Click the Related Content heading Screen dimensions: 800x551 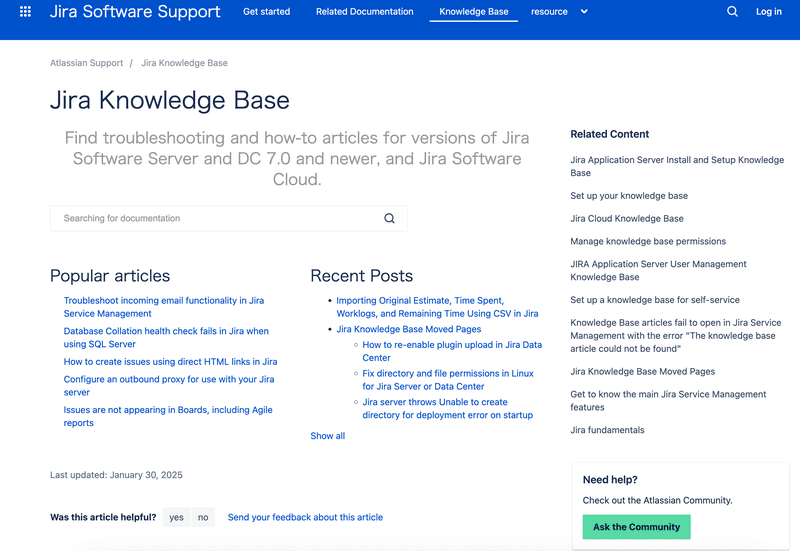[x=610, y=134]
